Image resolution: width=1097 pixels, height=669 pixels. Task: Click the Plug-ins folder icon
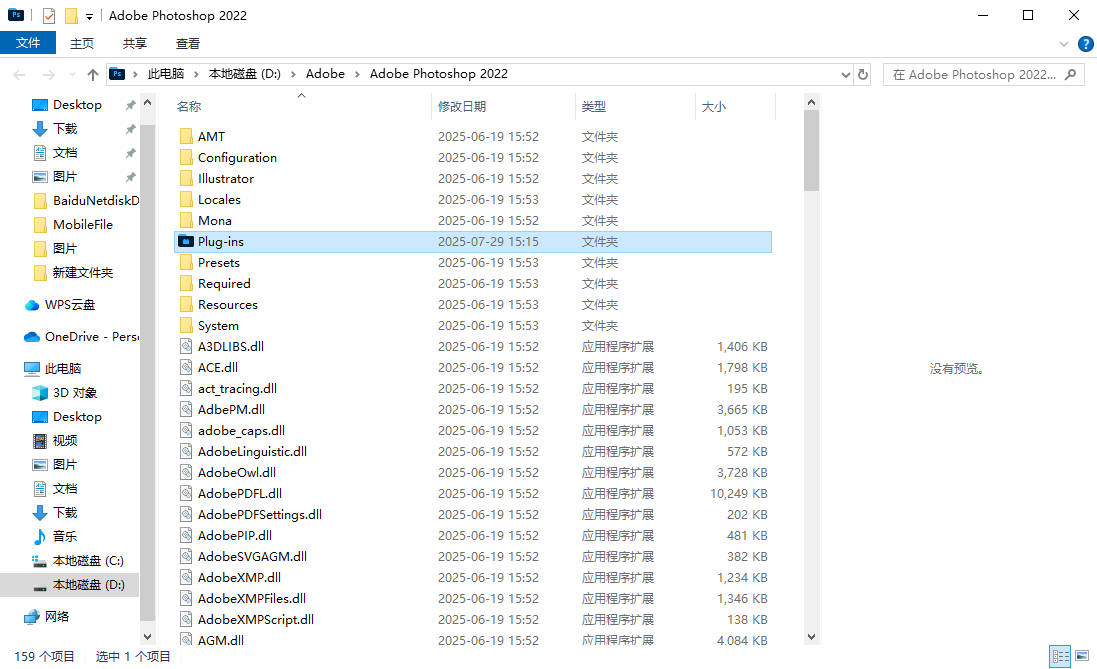click(185, 241)
